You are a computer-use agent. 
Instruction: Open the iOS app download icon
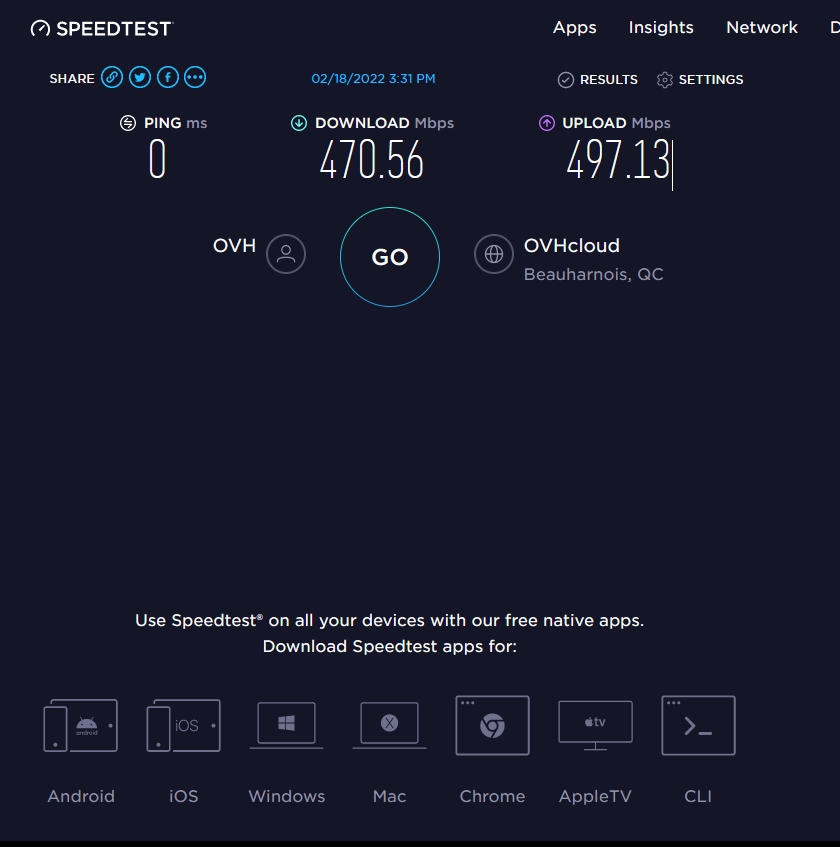(x=184, y=726)
